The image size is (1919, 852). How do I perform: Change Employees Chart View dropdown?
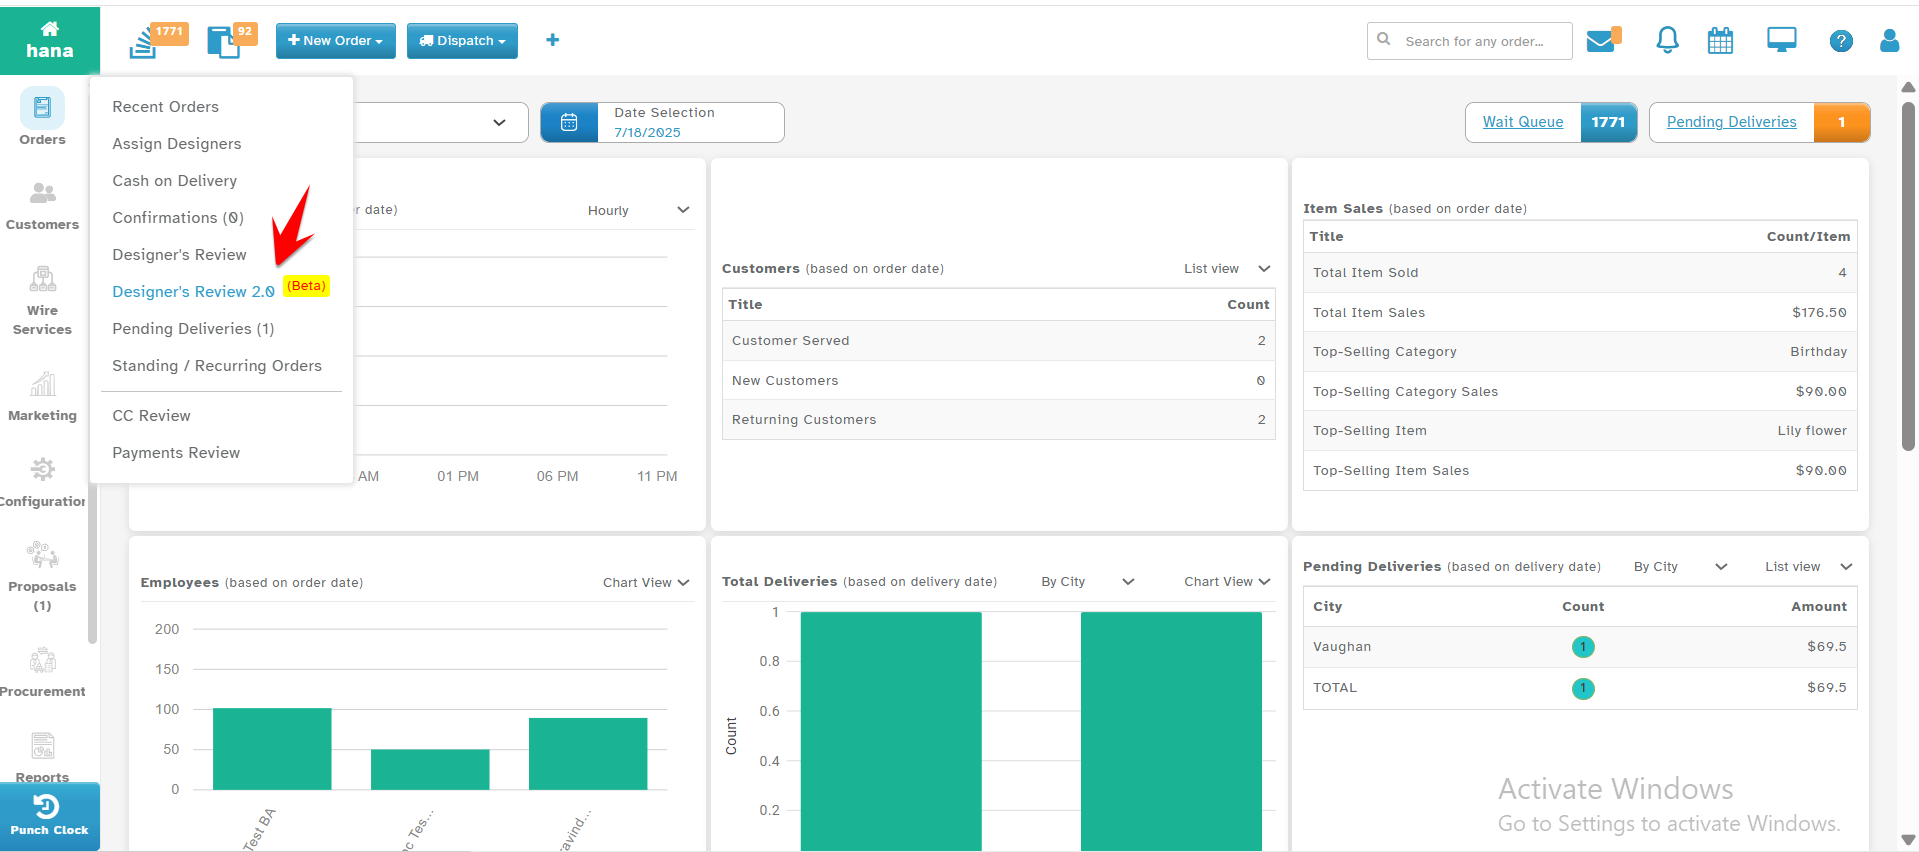[646, 583]
